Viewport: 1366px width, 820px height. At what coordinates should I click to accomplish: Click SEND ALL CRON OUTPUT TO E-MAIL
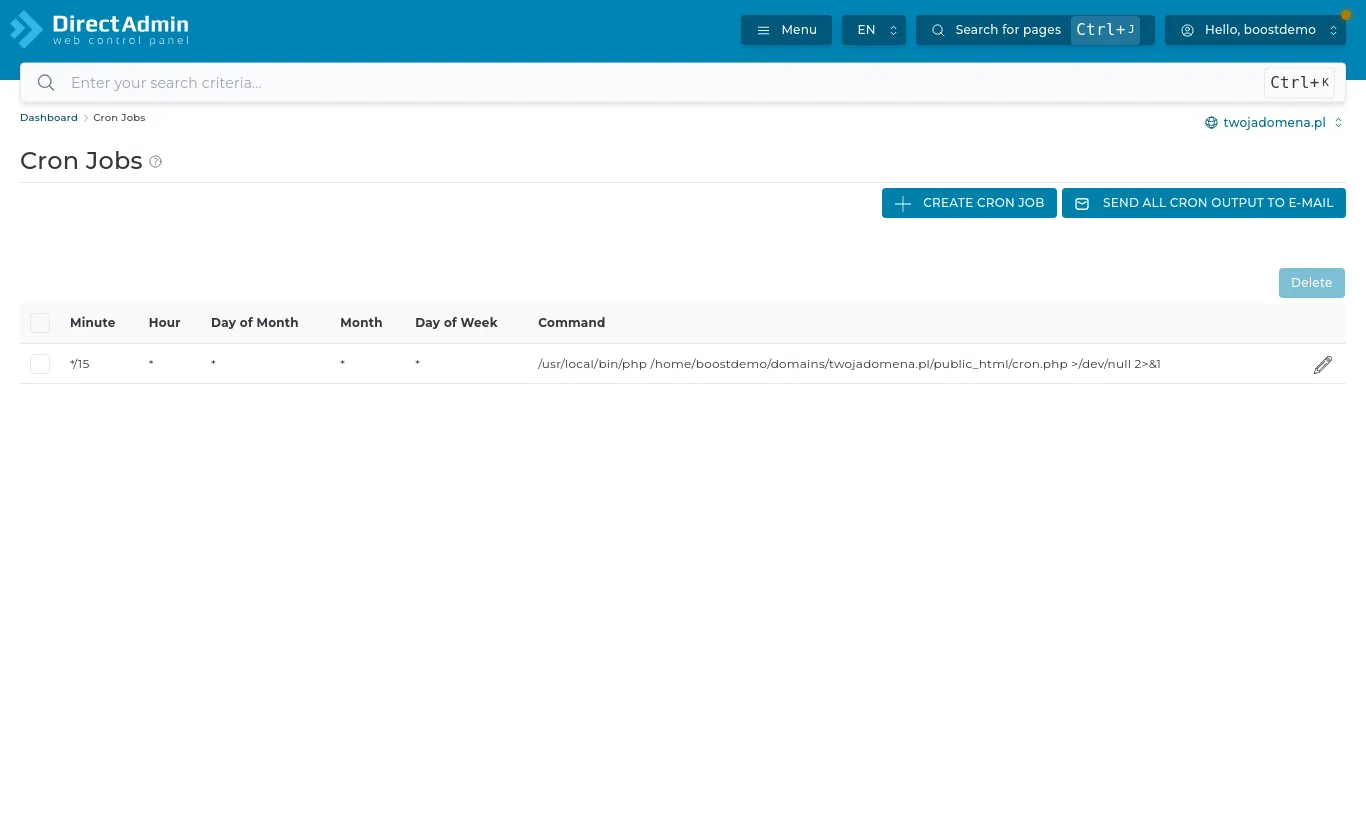1204,203
